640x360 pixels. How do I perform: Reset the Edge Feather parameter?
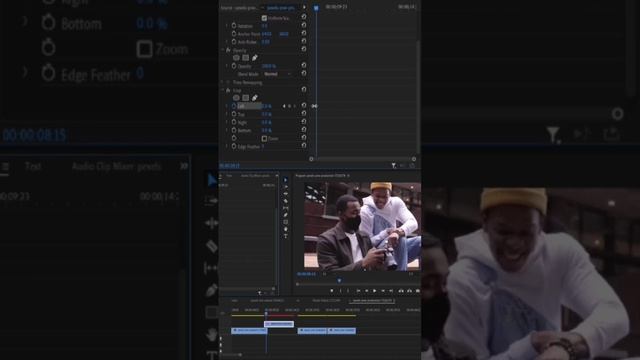coord(304,146)
